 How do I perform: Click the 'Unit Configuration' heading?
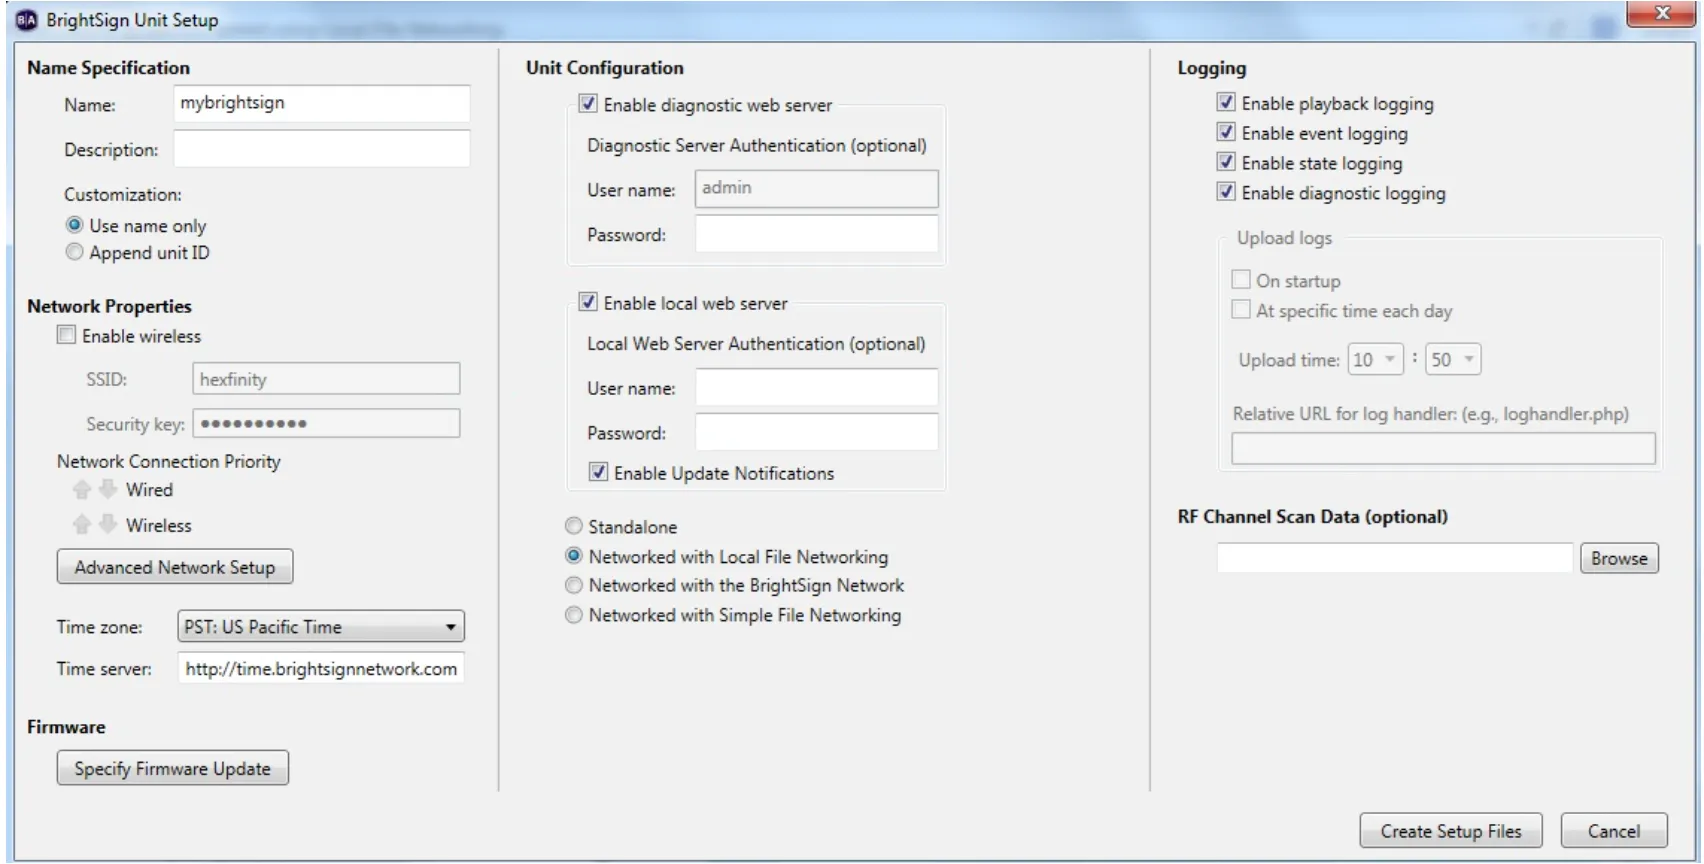[605, 68]
